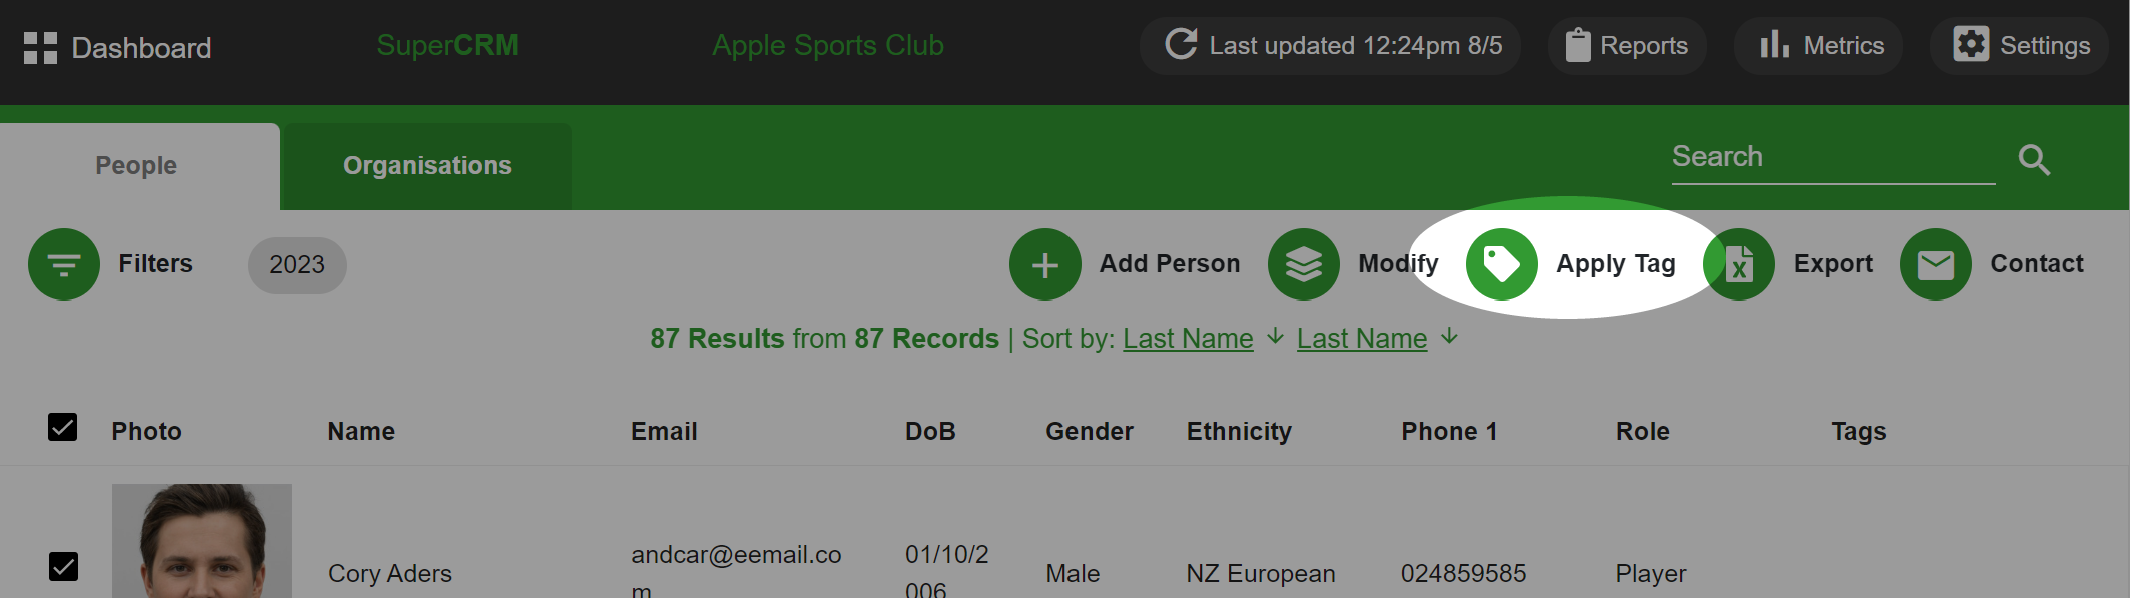The image size is (2130, 598).
Task: Click into the Search field
Action: (1833, 158)
